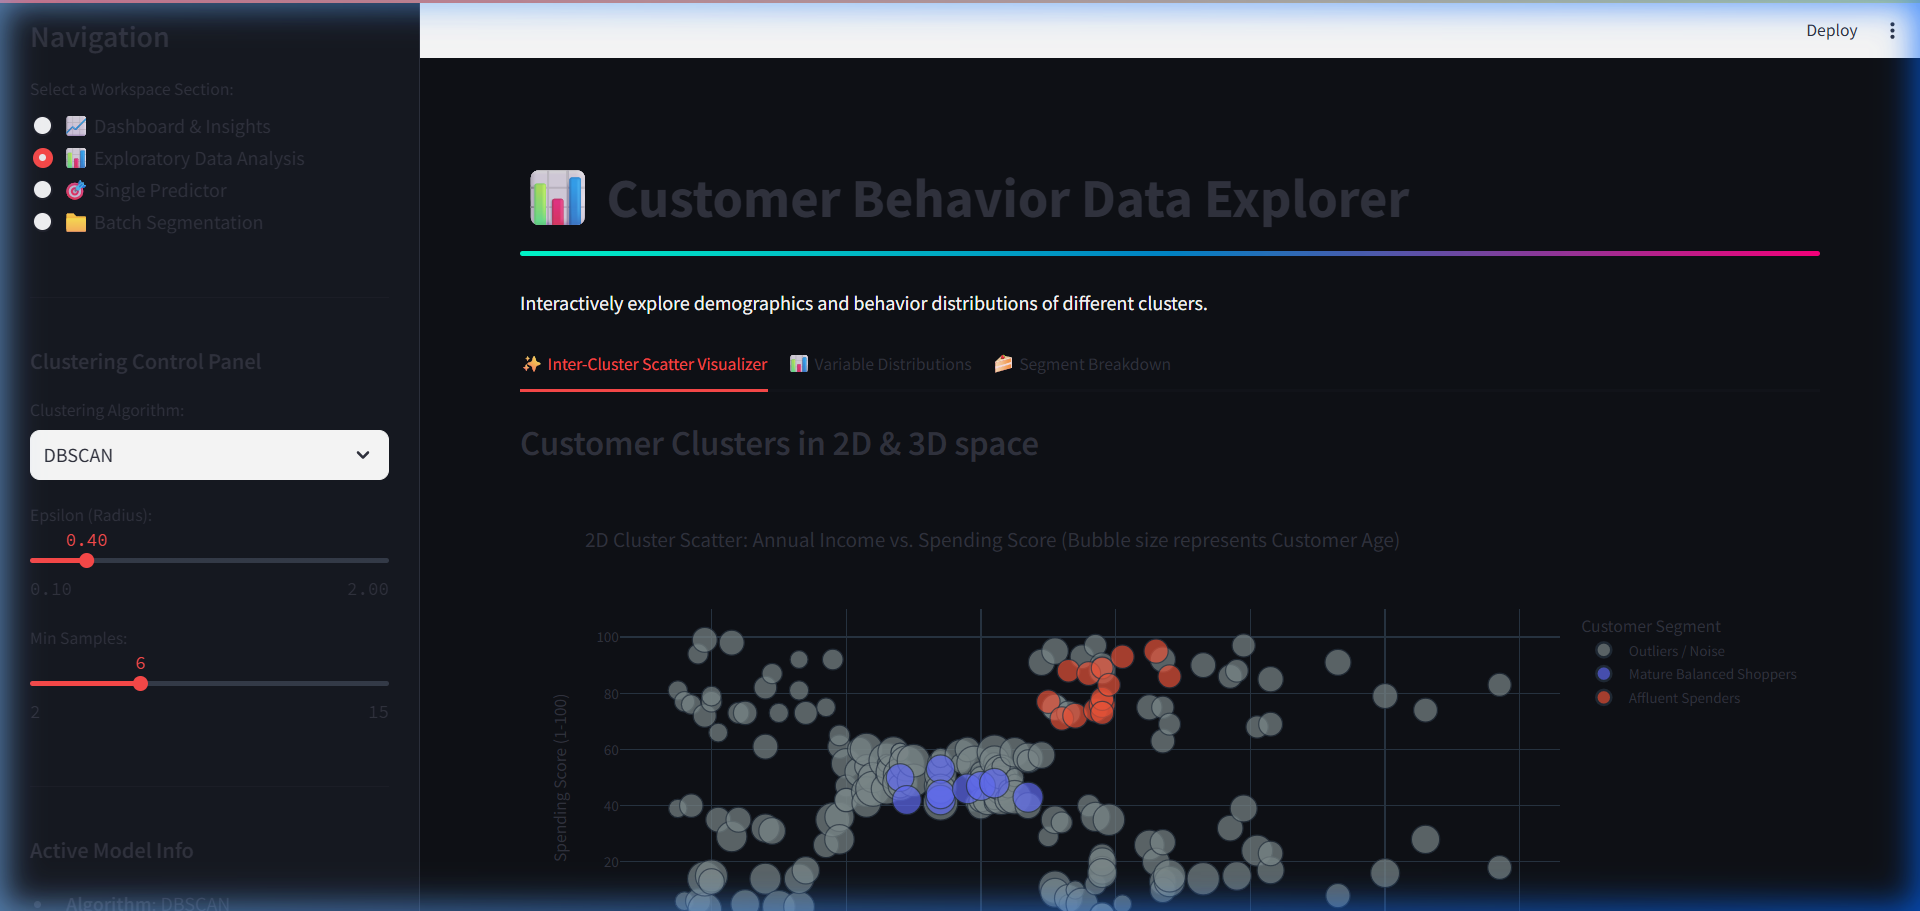Switch to Segment Breakdown tab

point(1083,364)
